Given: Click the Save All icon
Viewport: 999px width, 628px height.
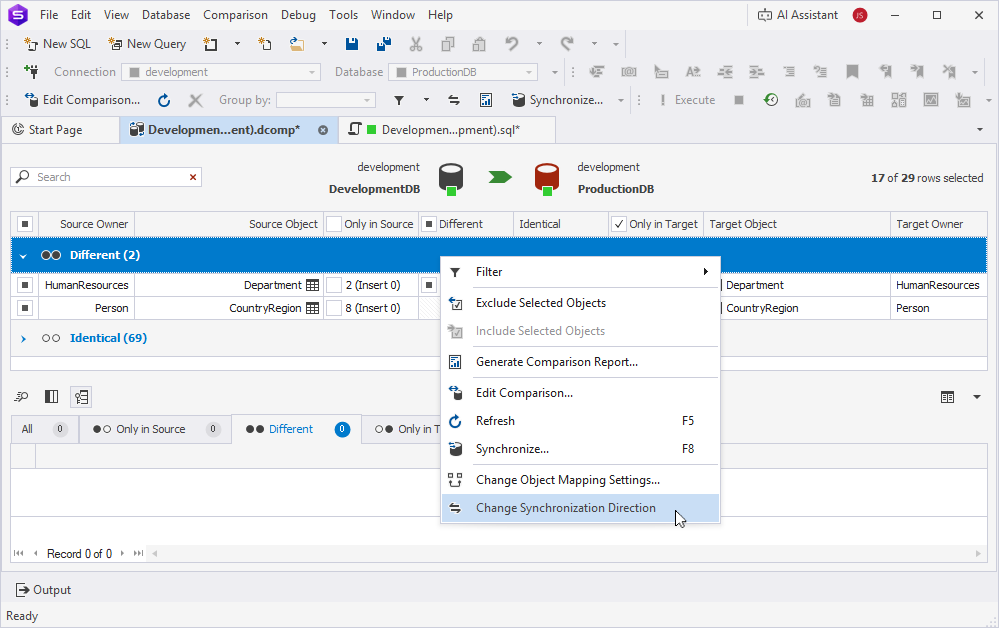Looking at the screenshot, I should pos(384,44).
